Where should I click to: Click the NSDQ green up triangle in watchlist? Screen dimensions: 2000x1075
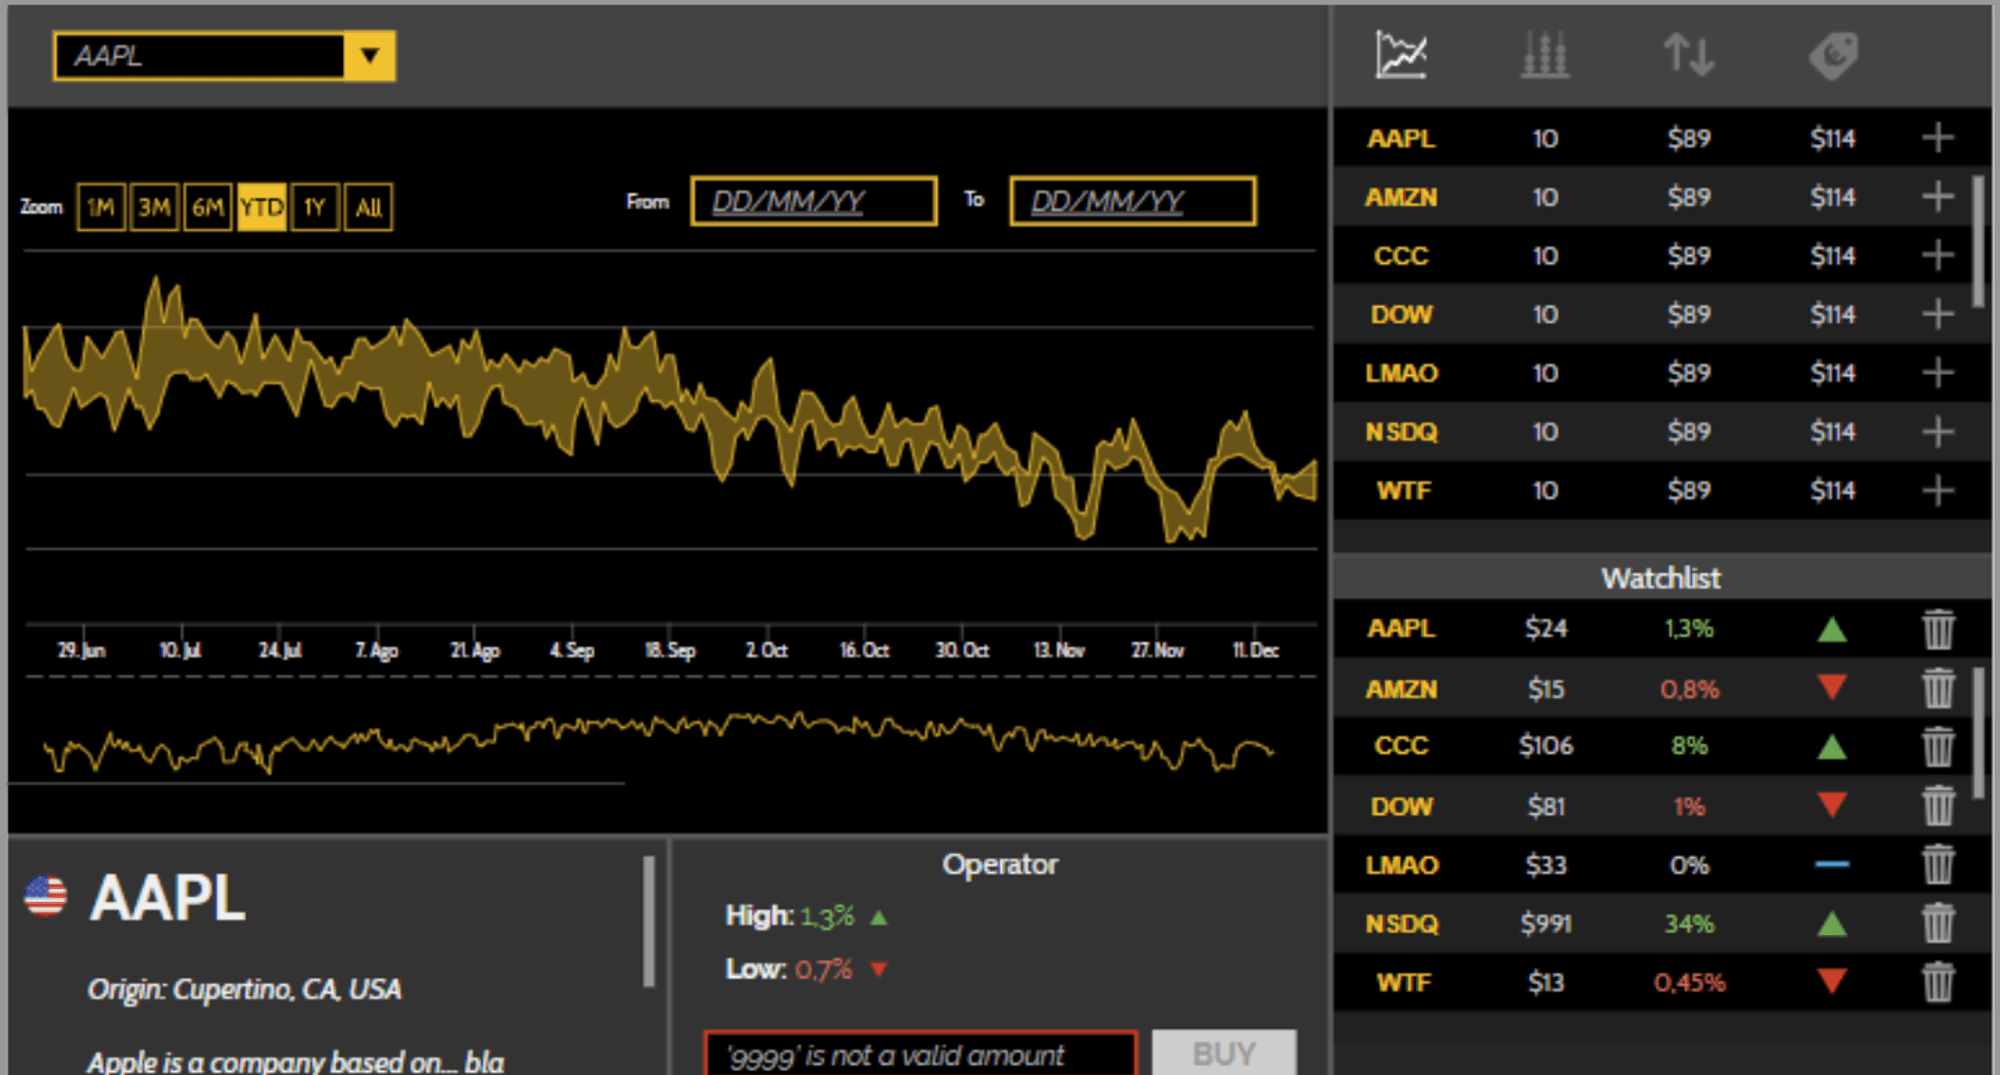(x=1832, y=923)
